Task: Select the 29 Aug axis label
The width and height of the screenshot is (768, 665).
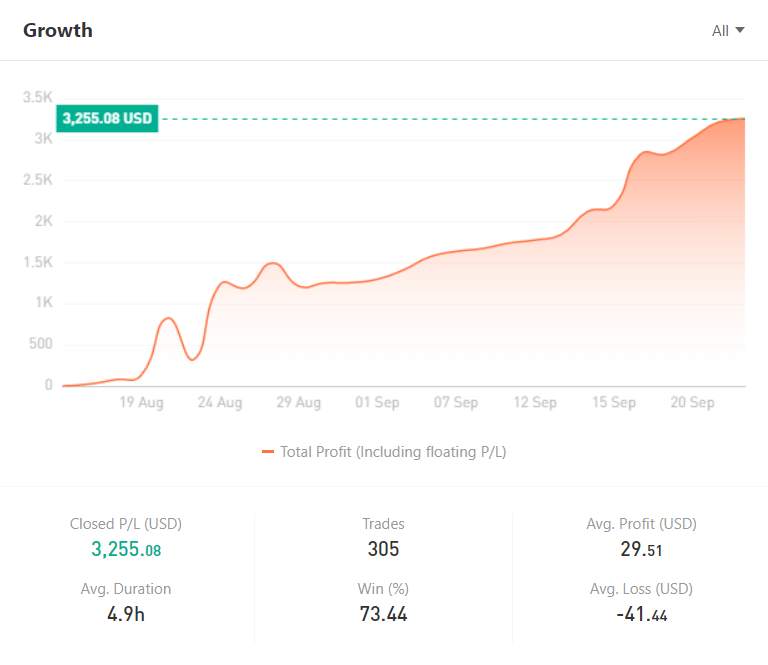Action: (x=299, y=403)
